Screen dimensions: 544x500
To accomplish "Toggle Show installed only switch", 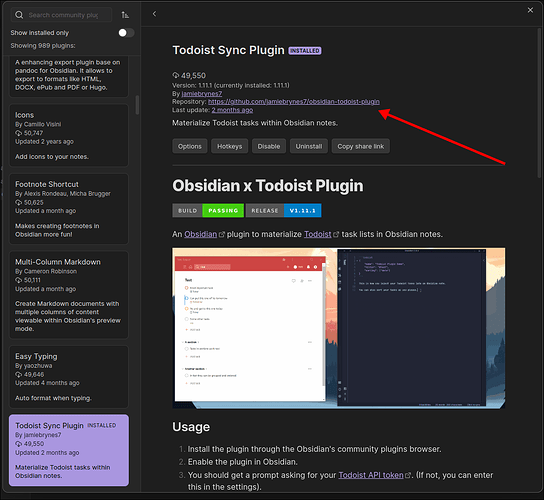I will 126,33.
